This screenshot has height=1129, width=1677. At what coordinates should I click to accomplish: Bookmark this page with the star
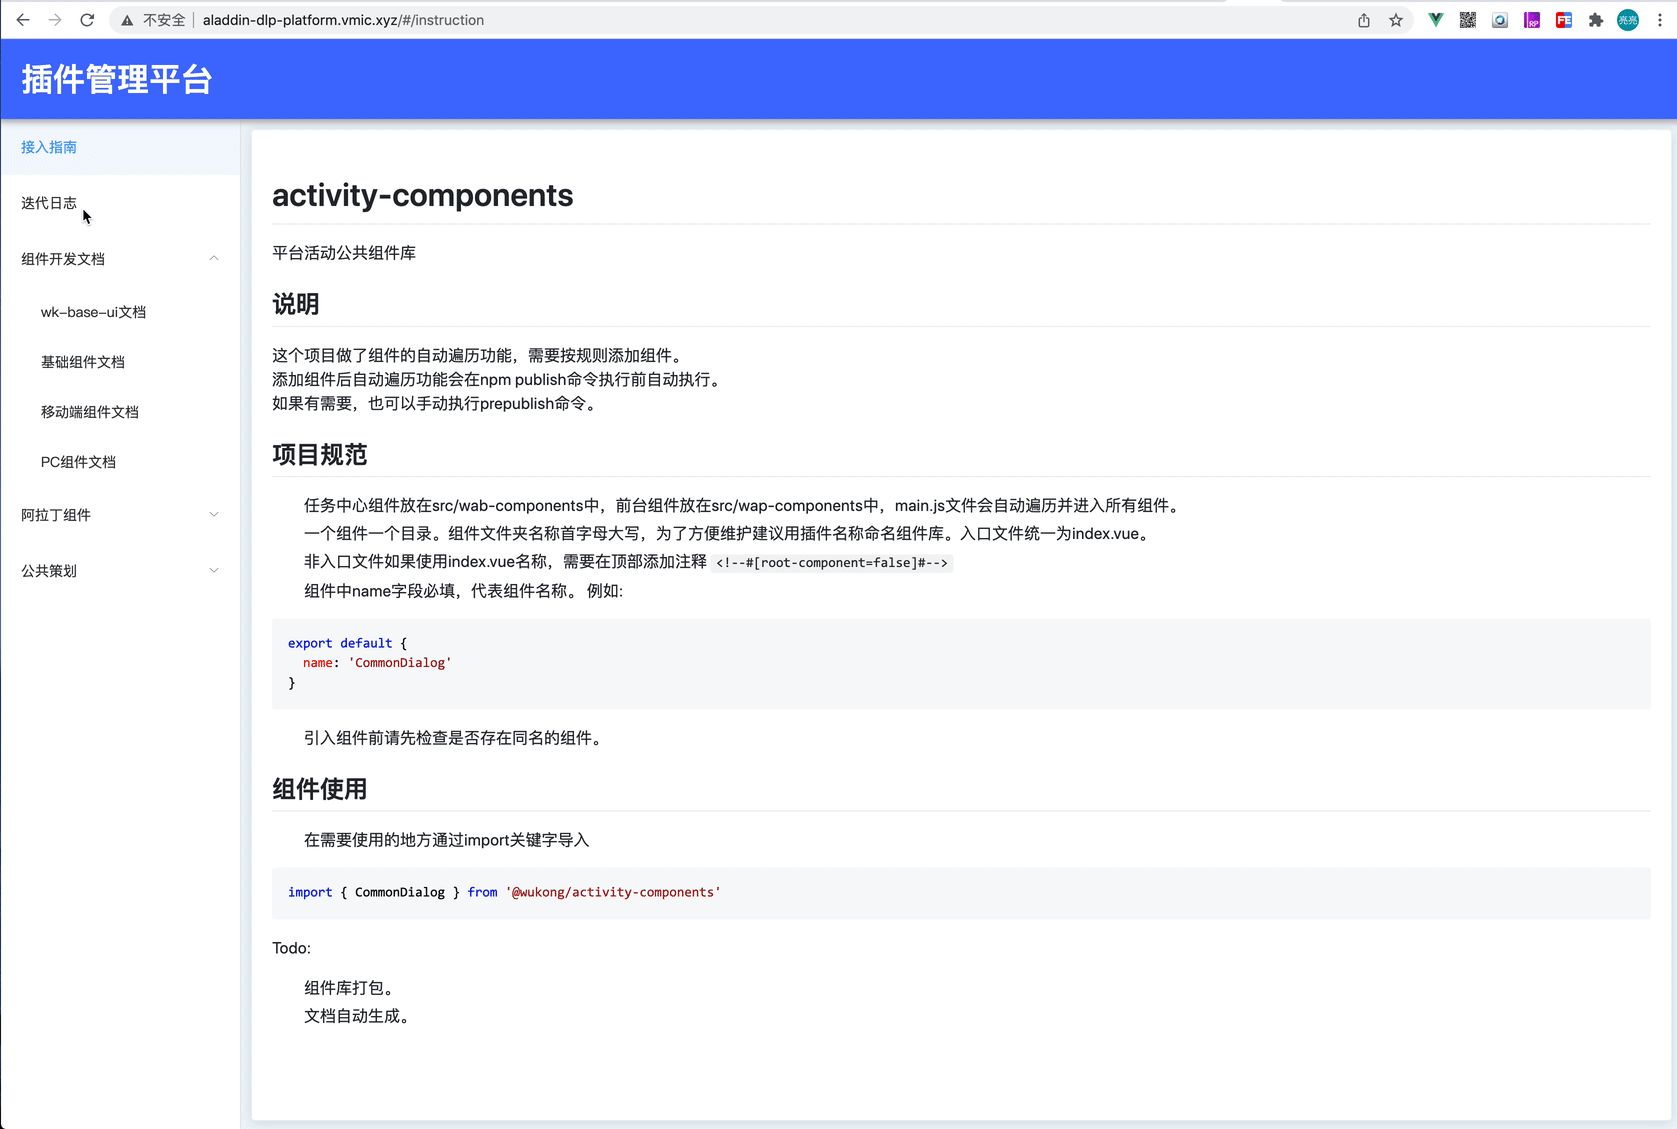(x=1396, y=20)
